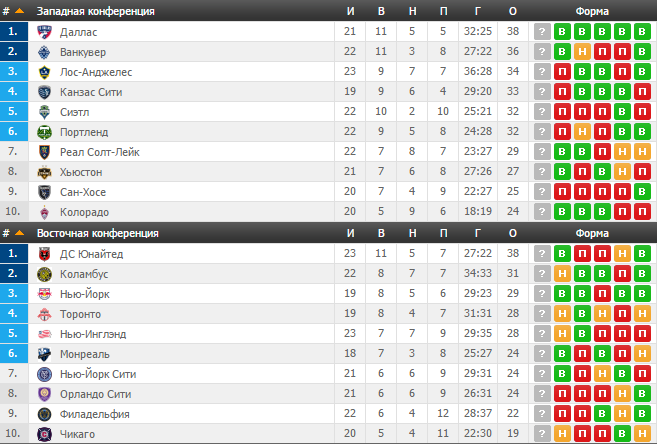Click the Коламбус team logo

[x=44, y=274]
